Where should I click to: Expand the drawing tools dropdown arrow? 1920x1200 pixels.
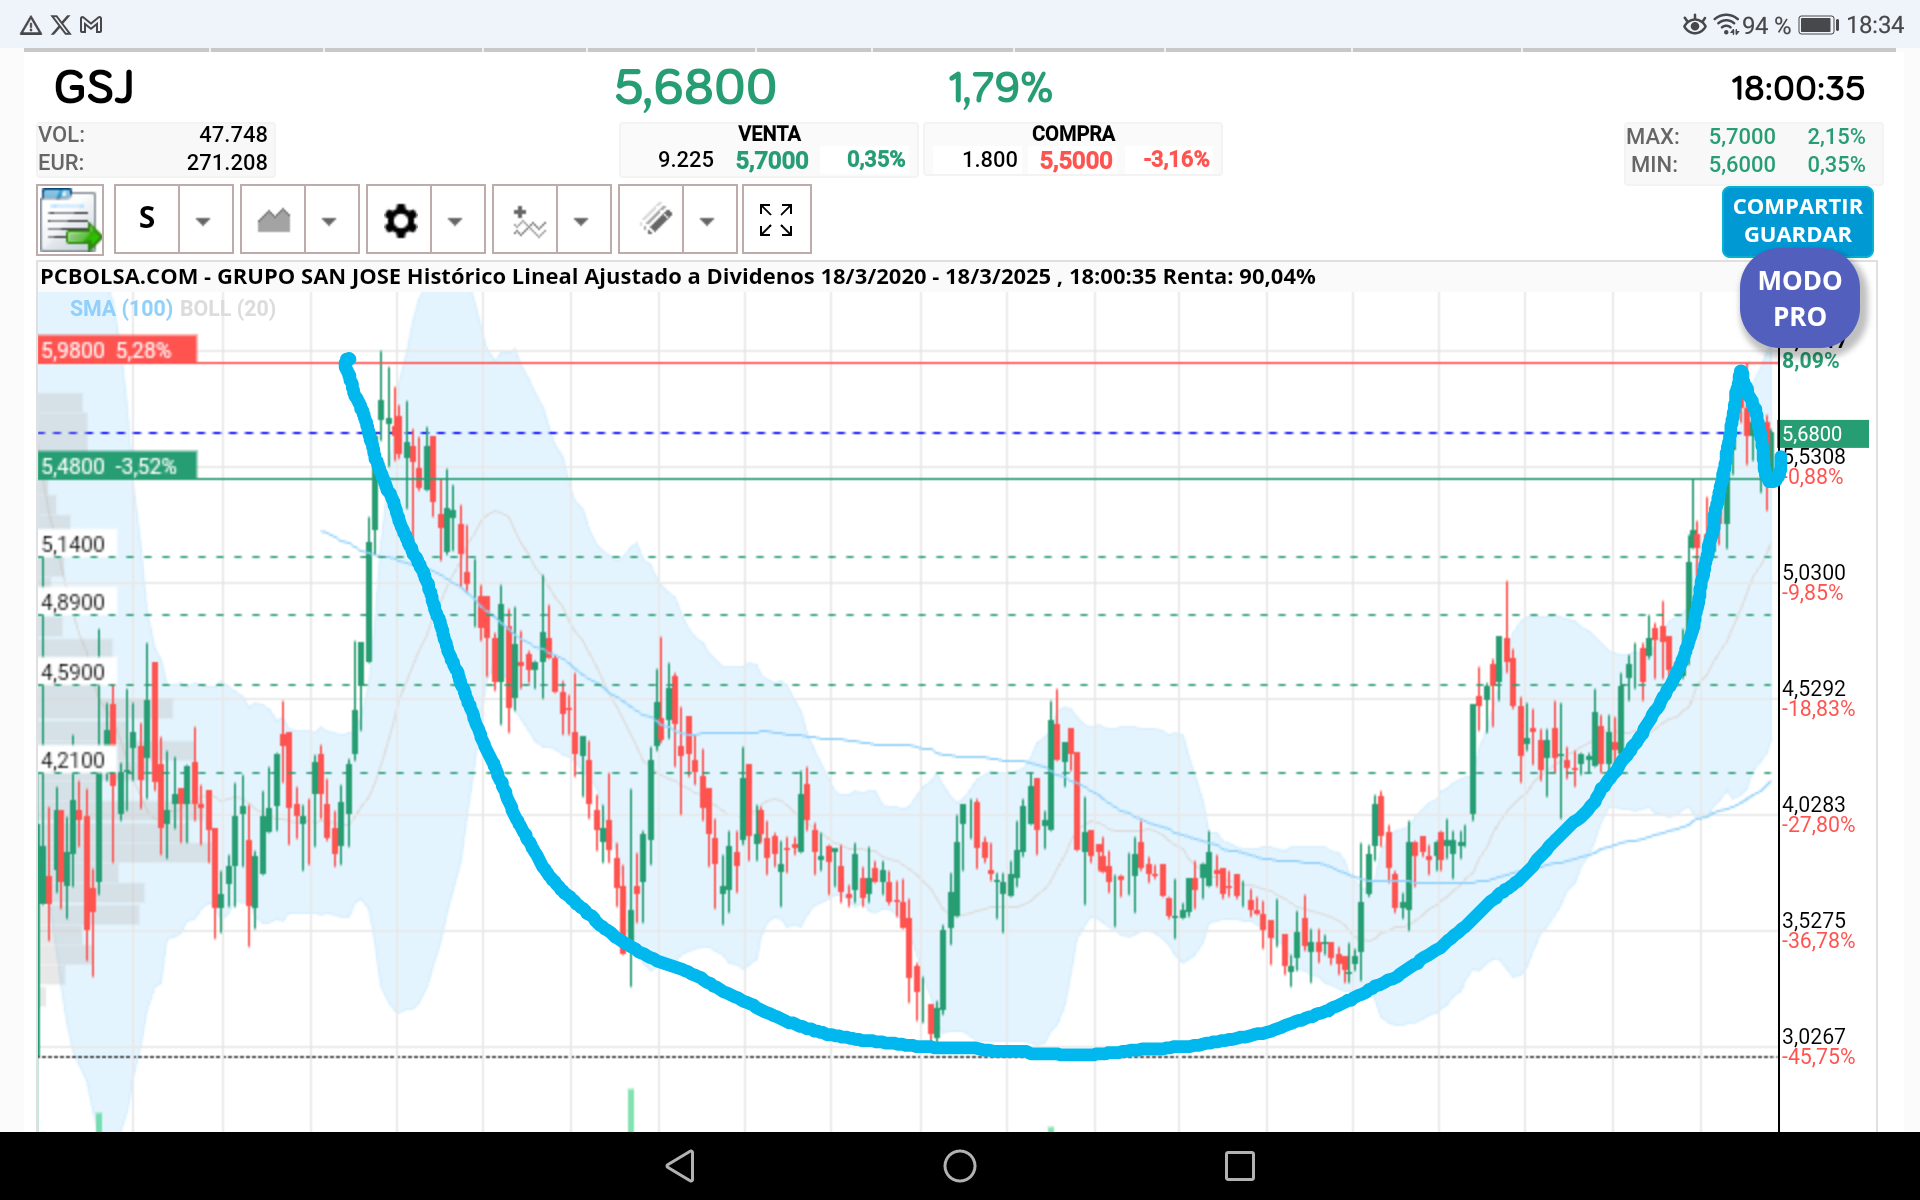coord(708,220)
